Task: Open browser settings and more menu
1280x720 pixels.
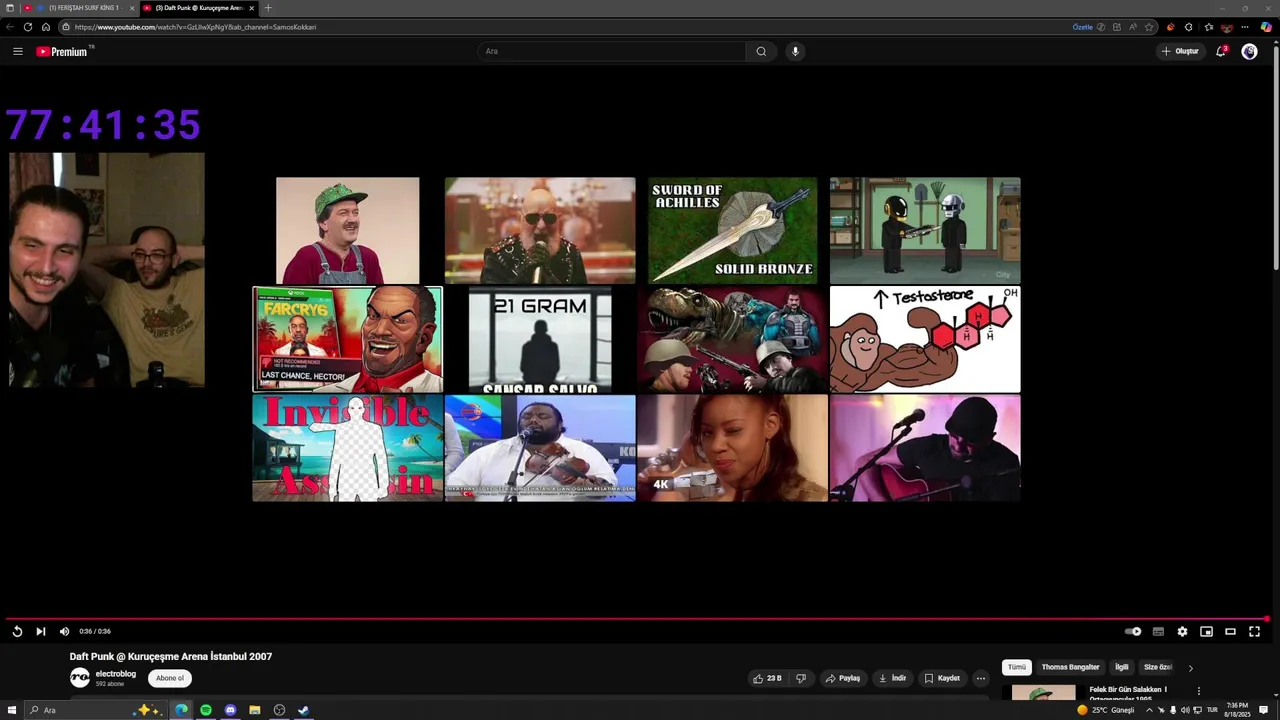Action: point(1245,27)
